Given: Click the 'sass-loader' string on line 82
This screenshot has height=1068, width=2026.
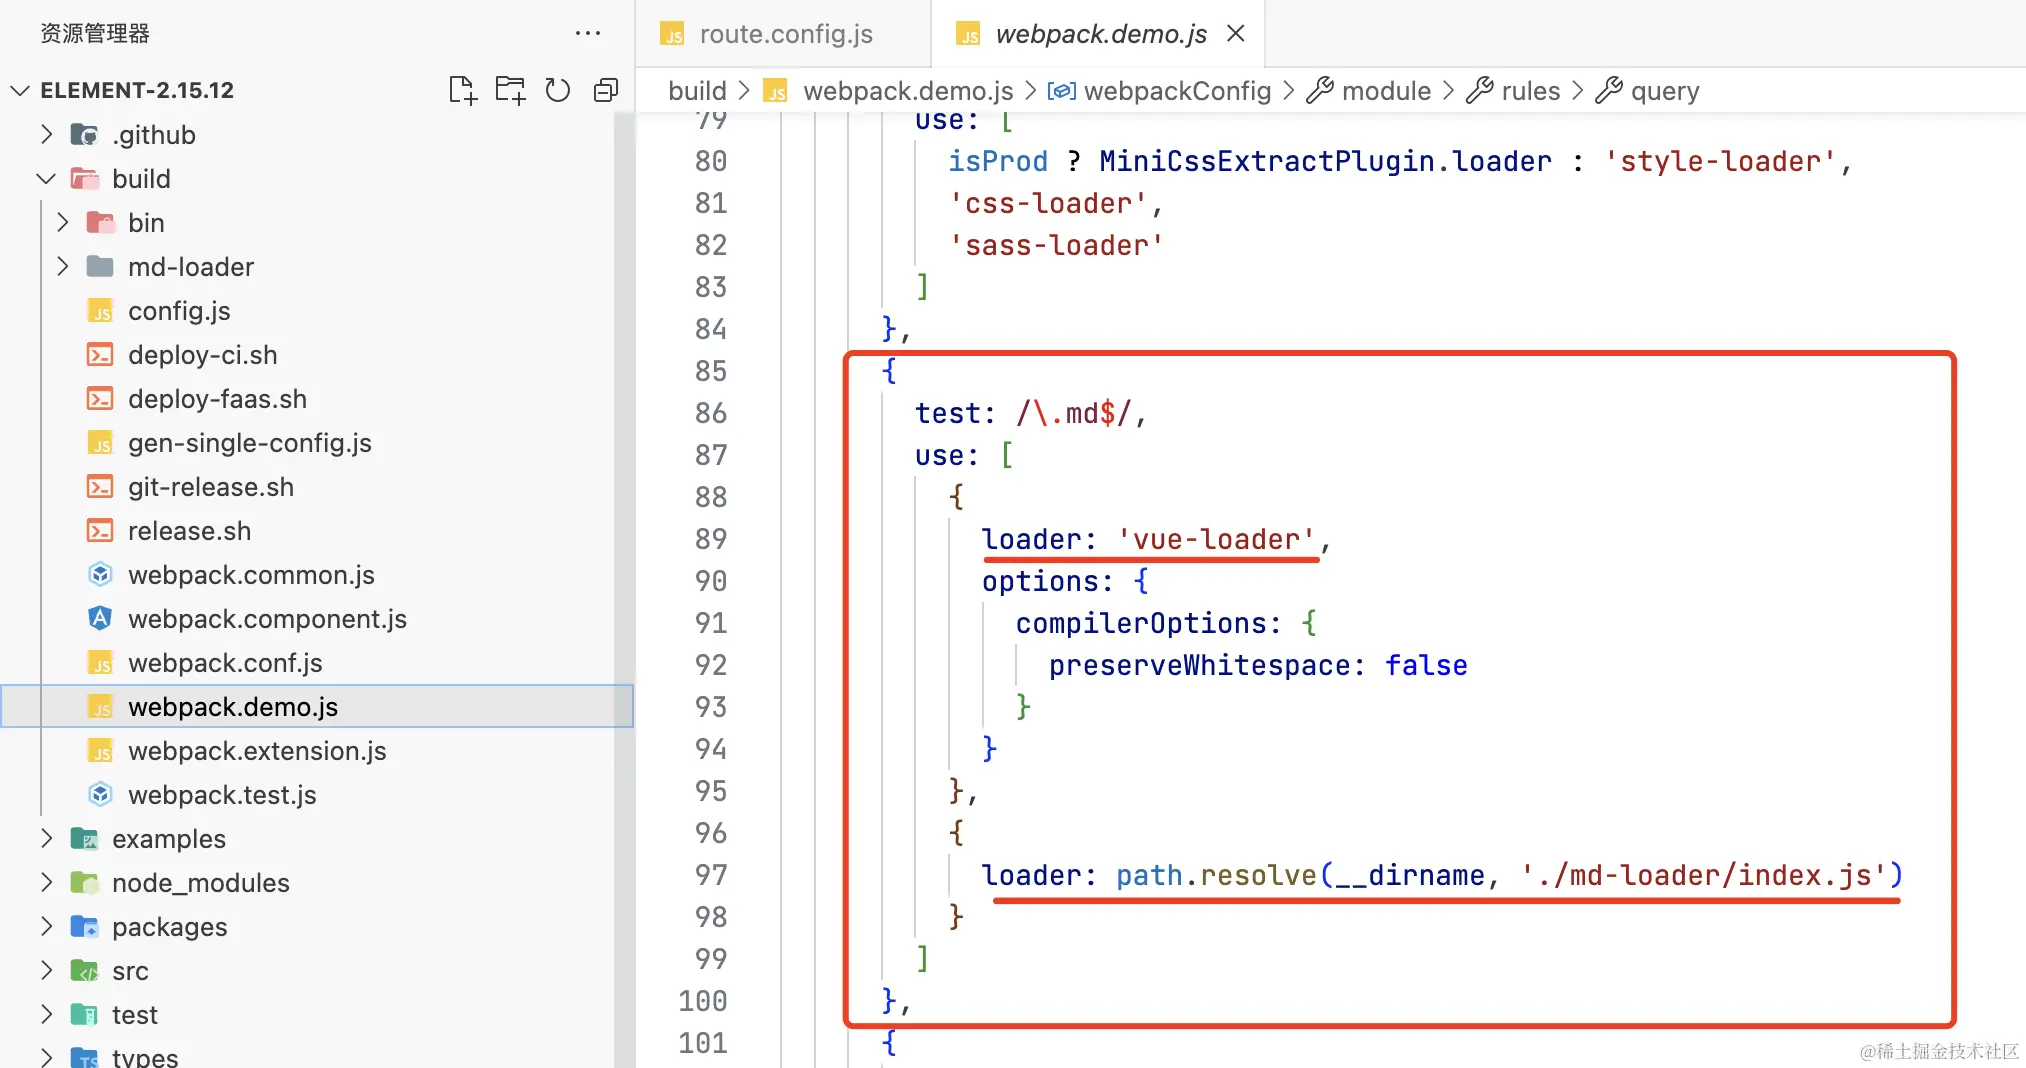Looking at the screenshot, I should 1057,245.
